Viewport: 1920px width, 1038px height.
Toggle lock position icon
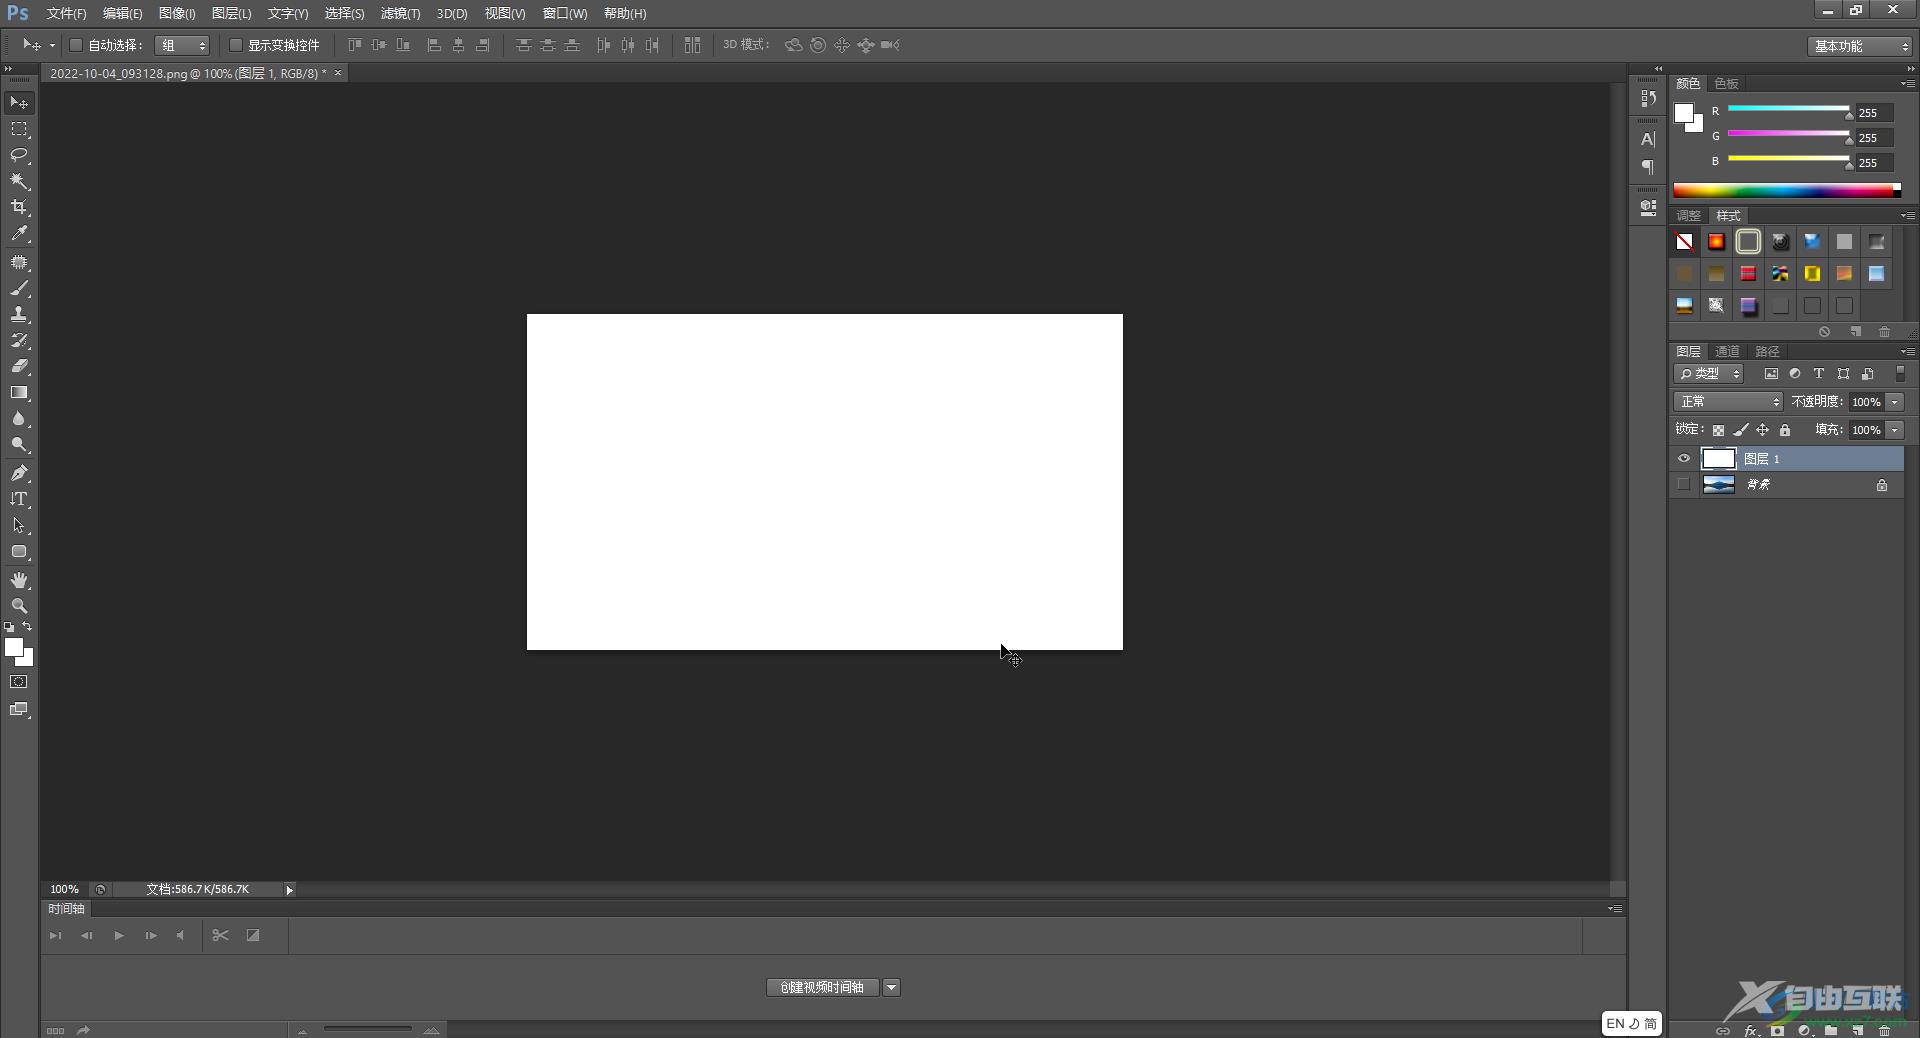[x=1763, y=430]
